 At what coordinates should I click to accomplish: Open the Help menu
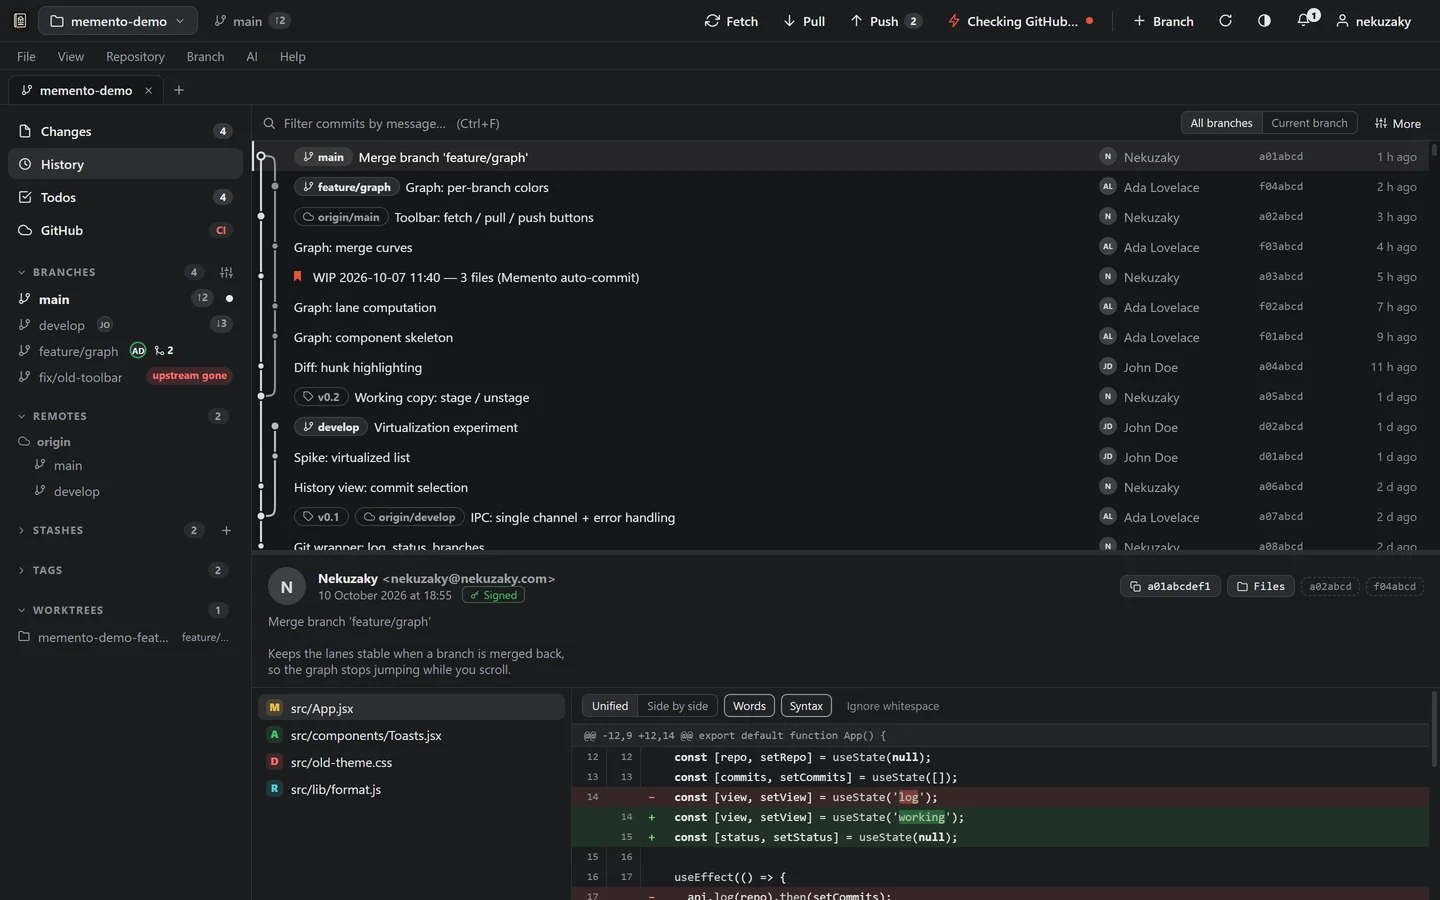(292, 56)
